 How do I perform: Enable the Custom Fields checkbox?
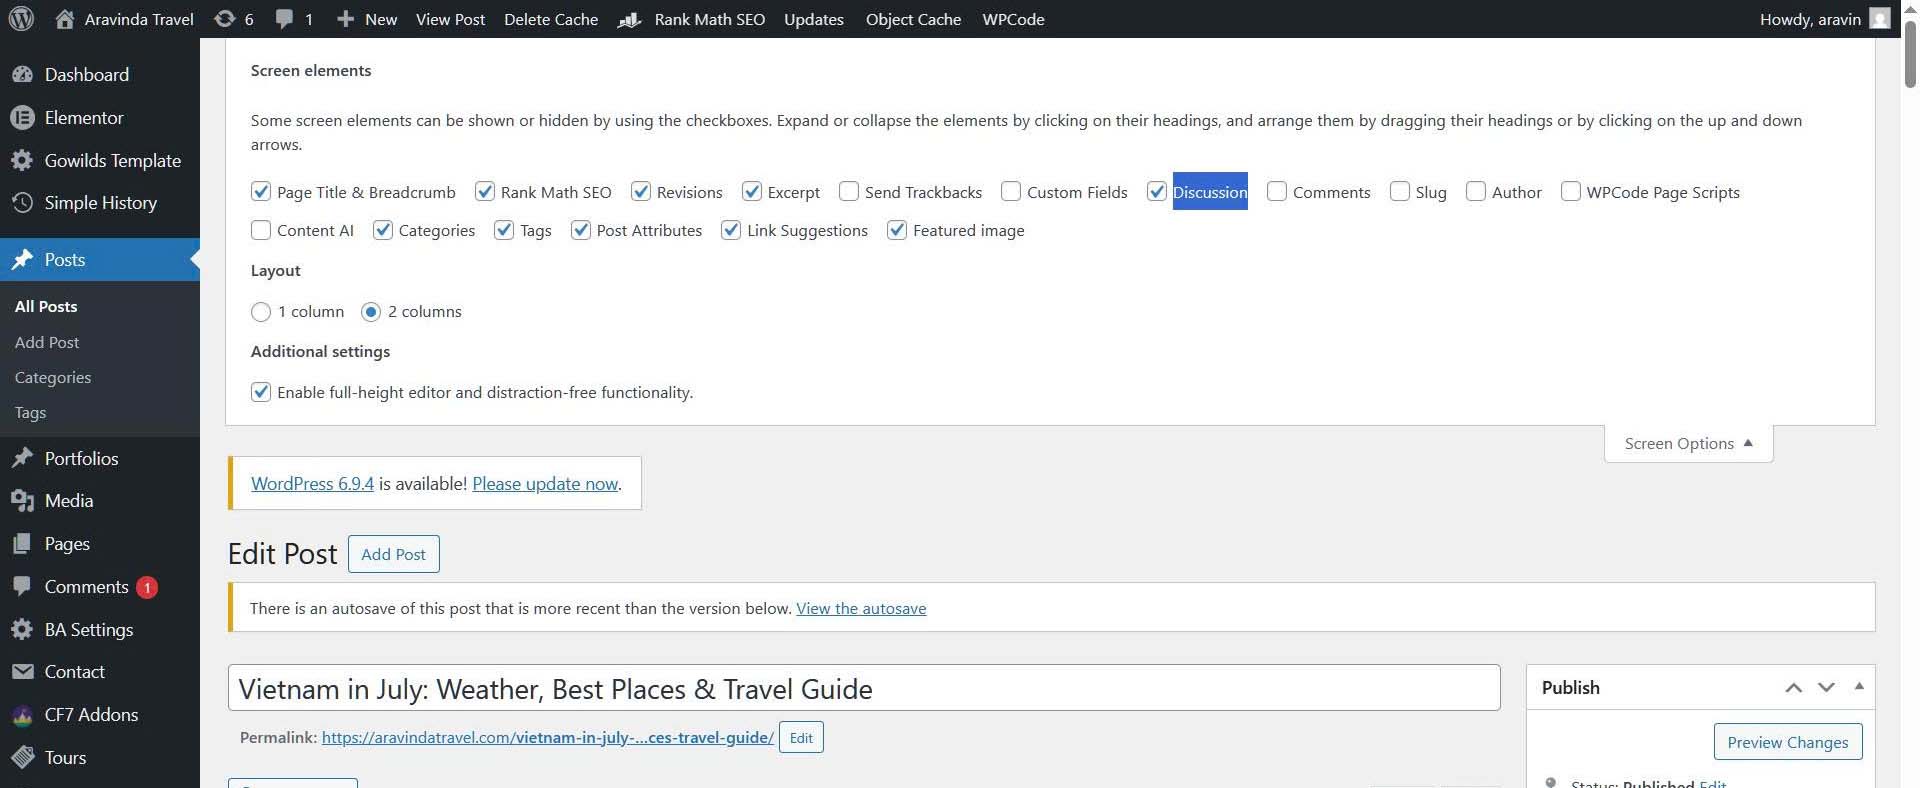point(1011,191)
